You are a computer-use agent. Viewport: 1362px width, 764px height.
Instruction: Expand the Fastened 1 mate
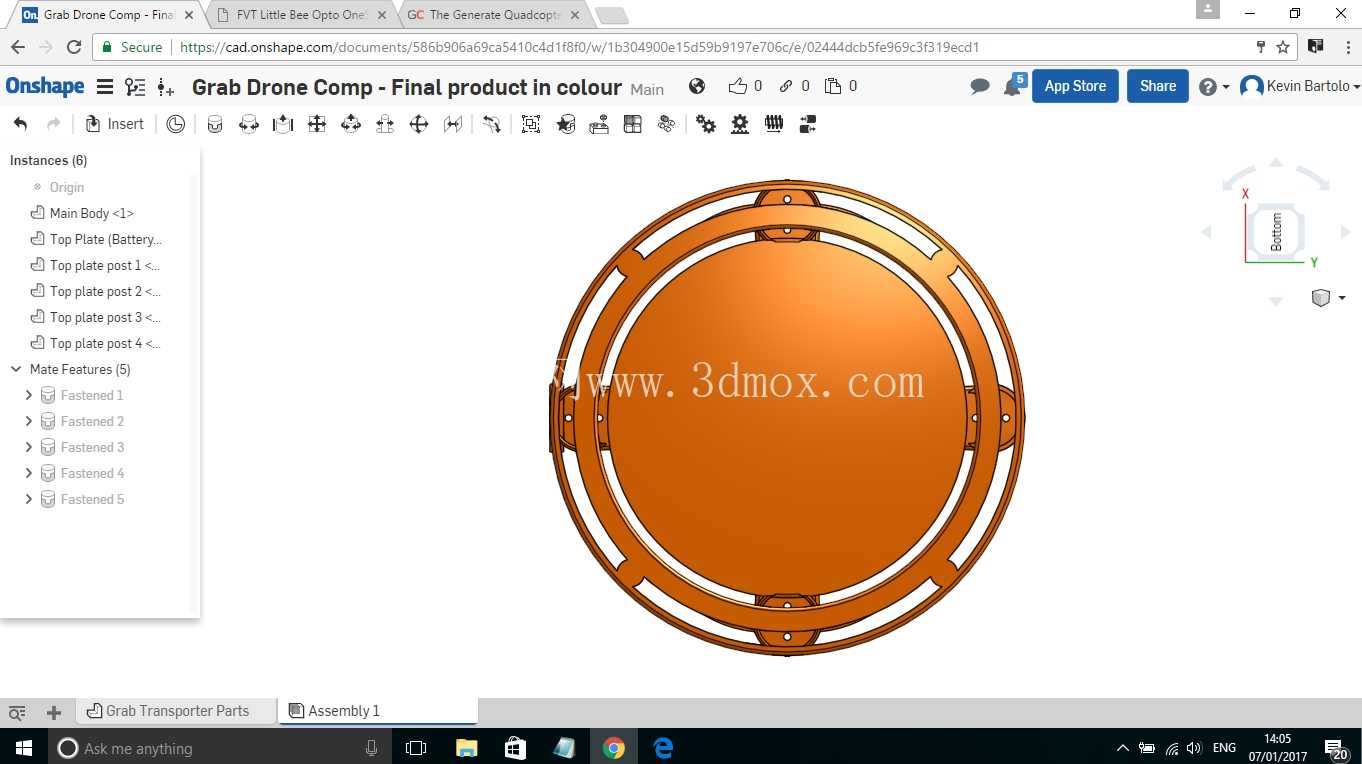(28, 395)
